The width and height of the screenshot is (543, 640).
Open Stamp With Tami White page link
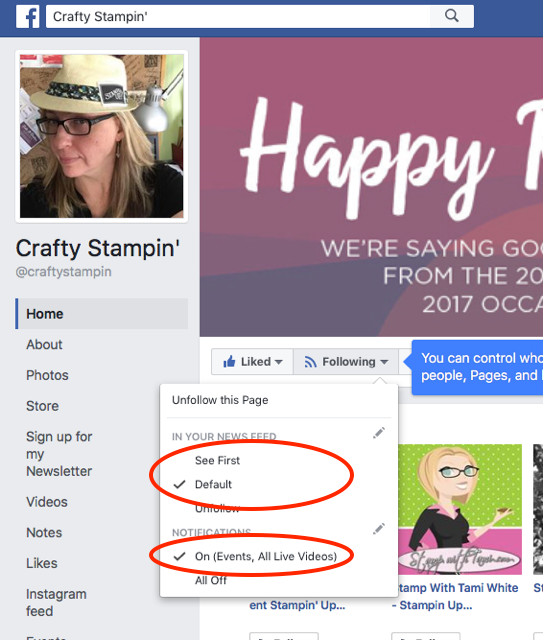[455, 596]
